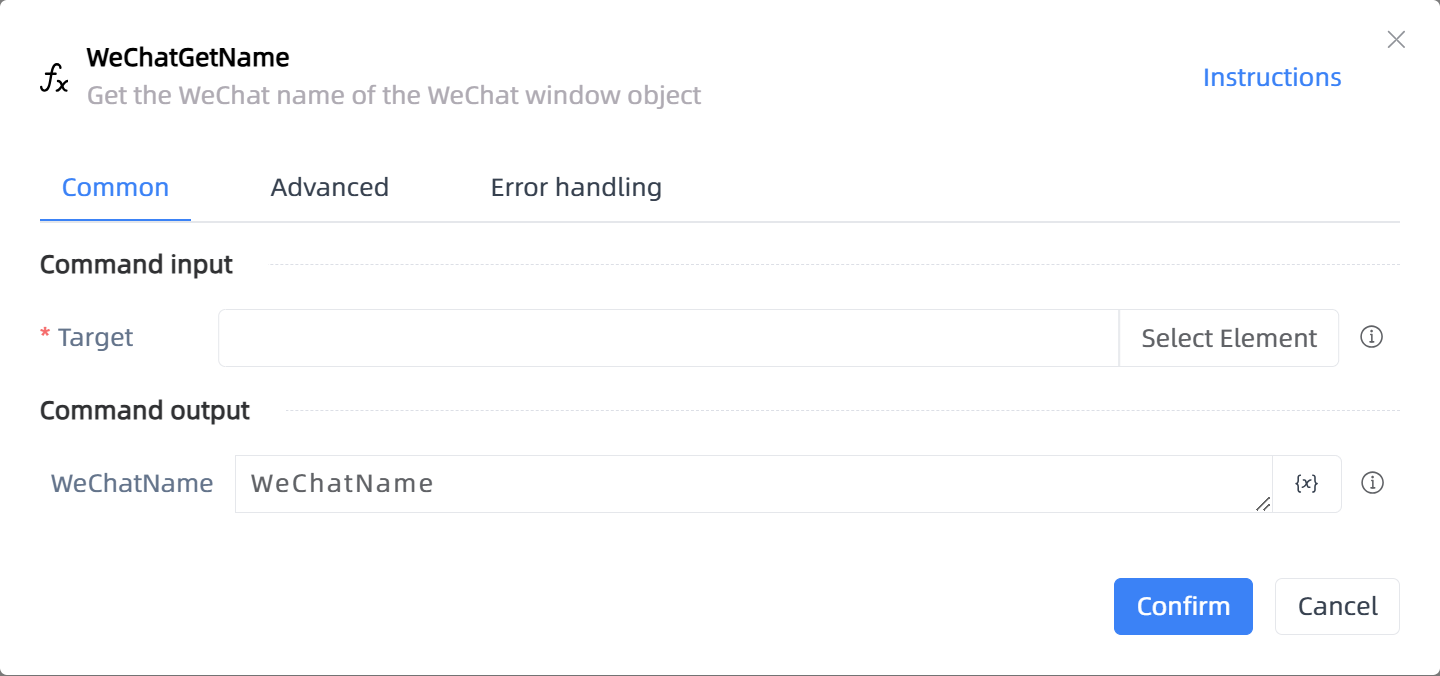
Task: Click the fx function icon
Action: click(x=54, y=78)
